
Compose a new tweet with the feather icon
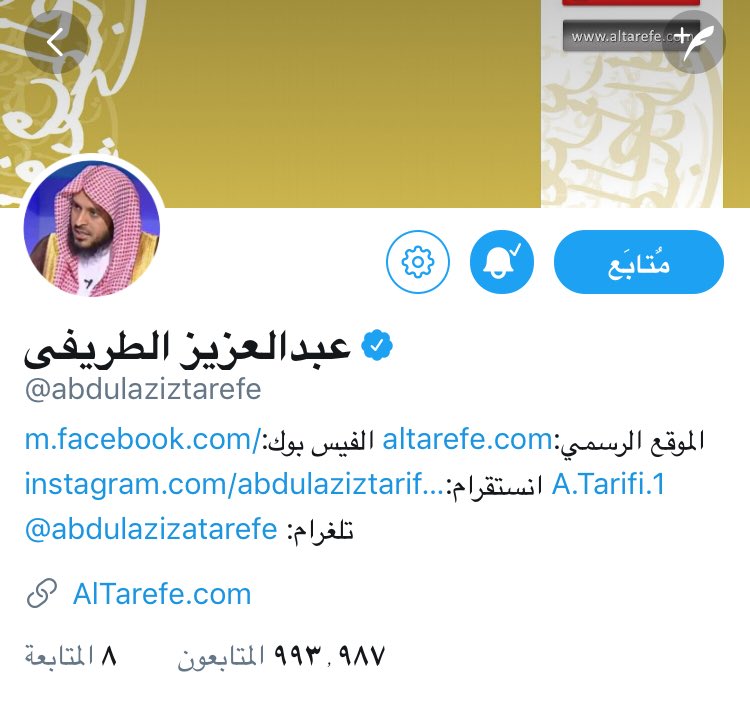pos(694,42)
